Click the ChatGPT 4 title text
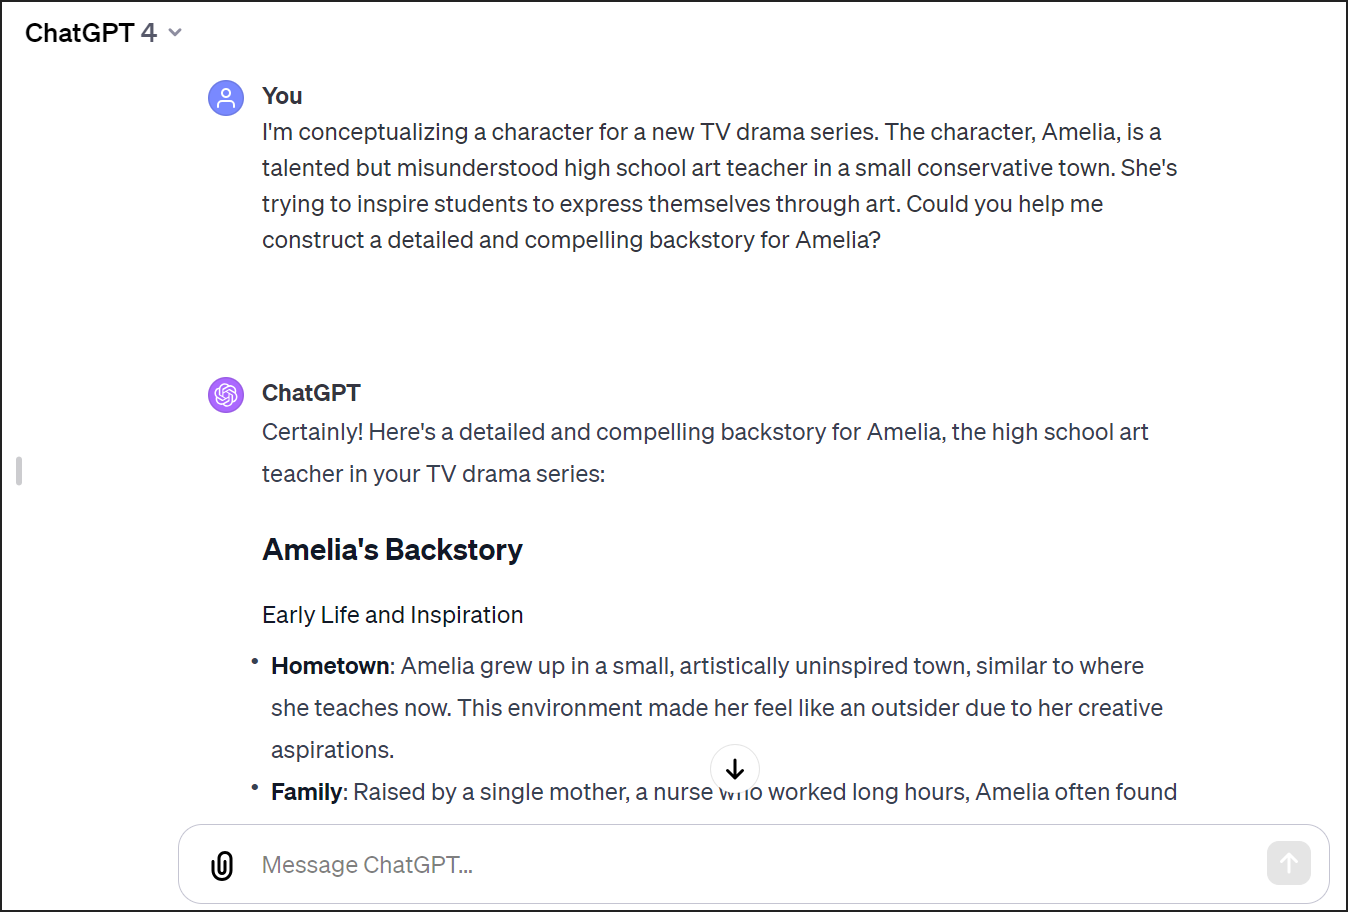The width and height of the screenshot is (1348, 912). click(91, 33)
